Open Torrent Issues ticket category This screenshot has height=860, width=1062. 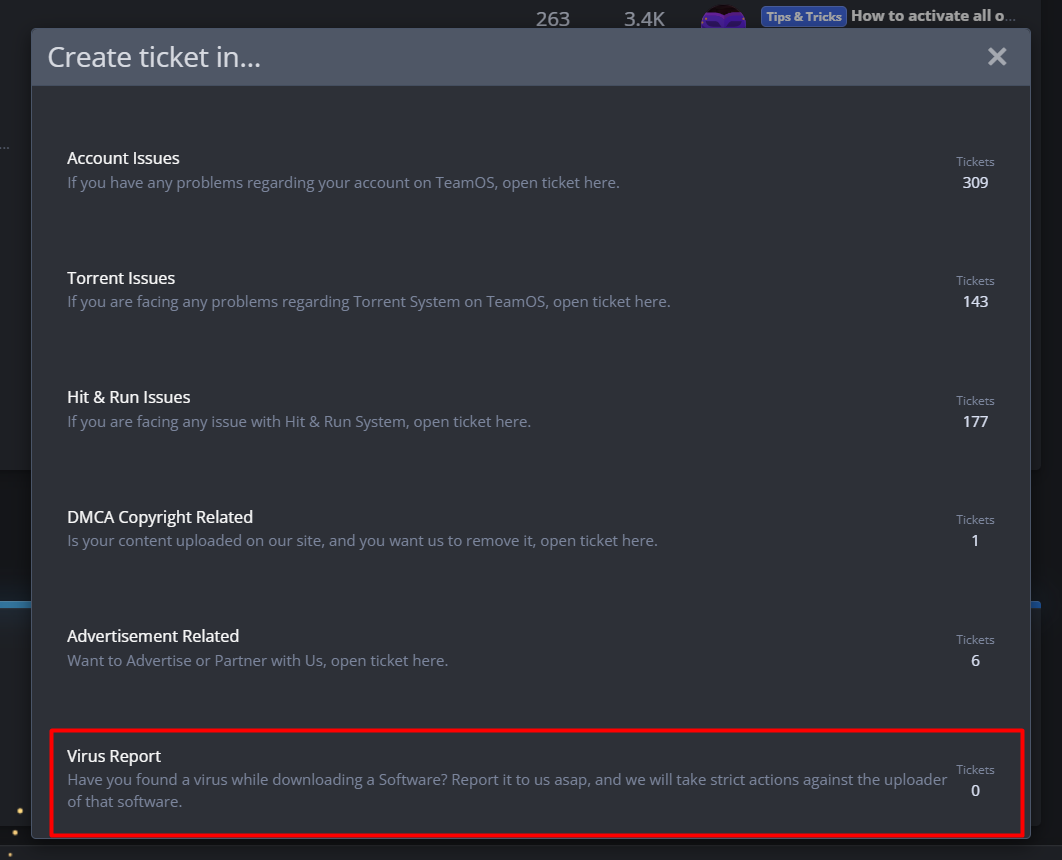point(121,278)
